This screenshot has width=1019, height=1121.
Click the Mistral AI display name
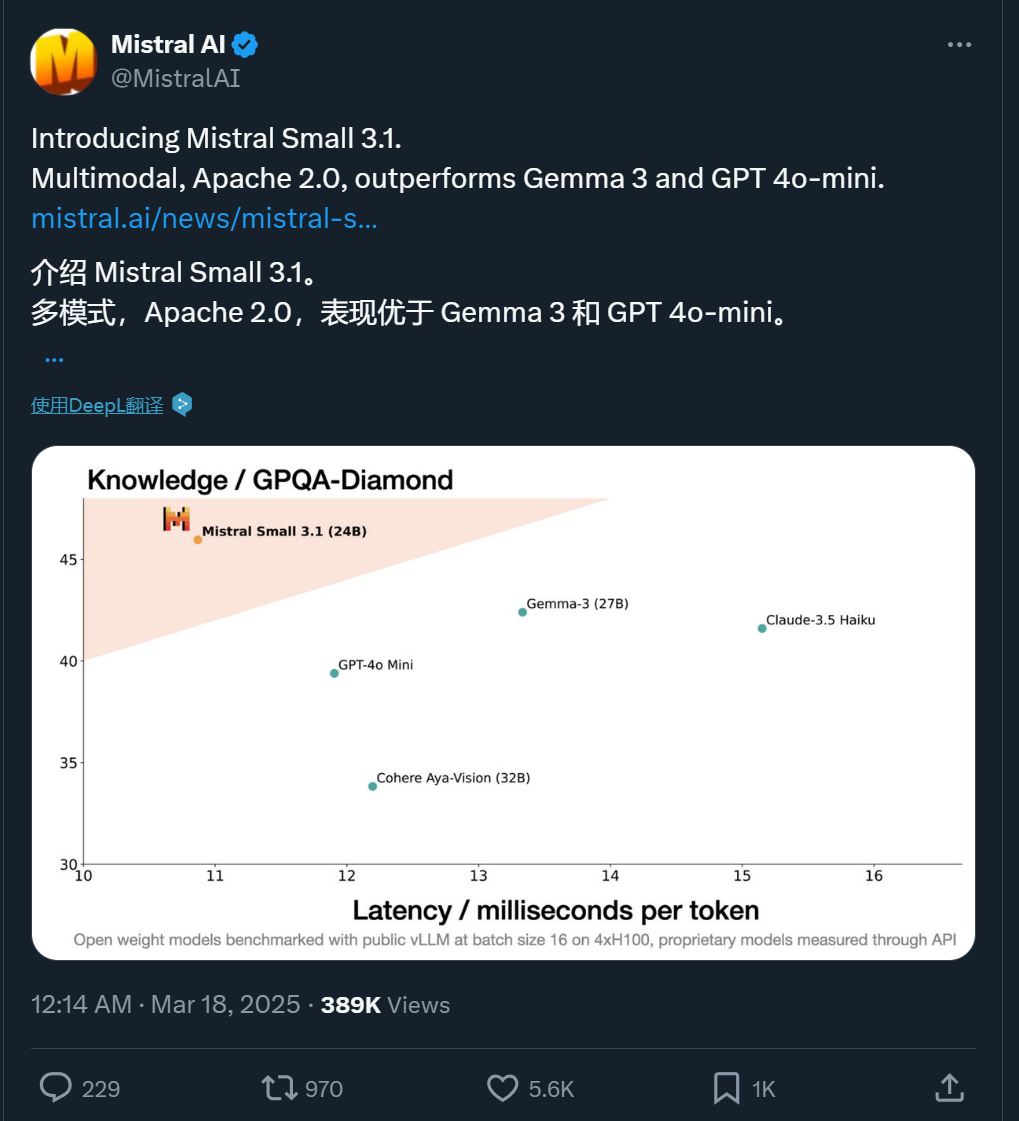click(x=168, y=44)
